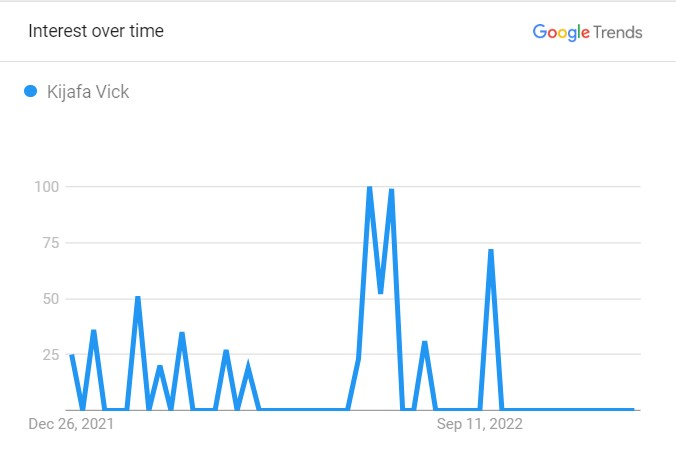Image resolution: width=676 pixels, height=471 pixels.
Task: Click the 25 y-axis label
Action: coord(51,355)
